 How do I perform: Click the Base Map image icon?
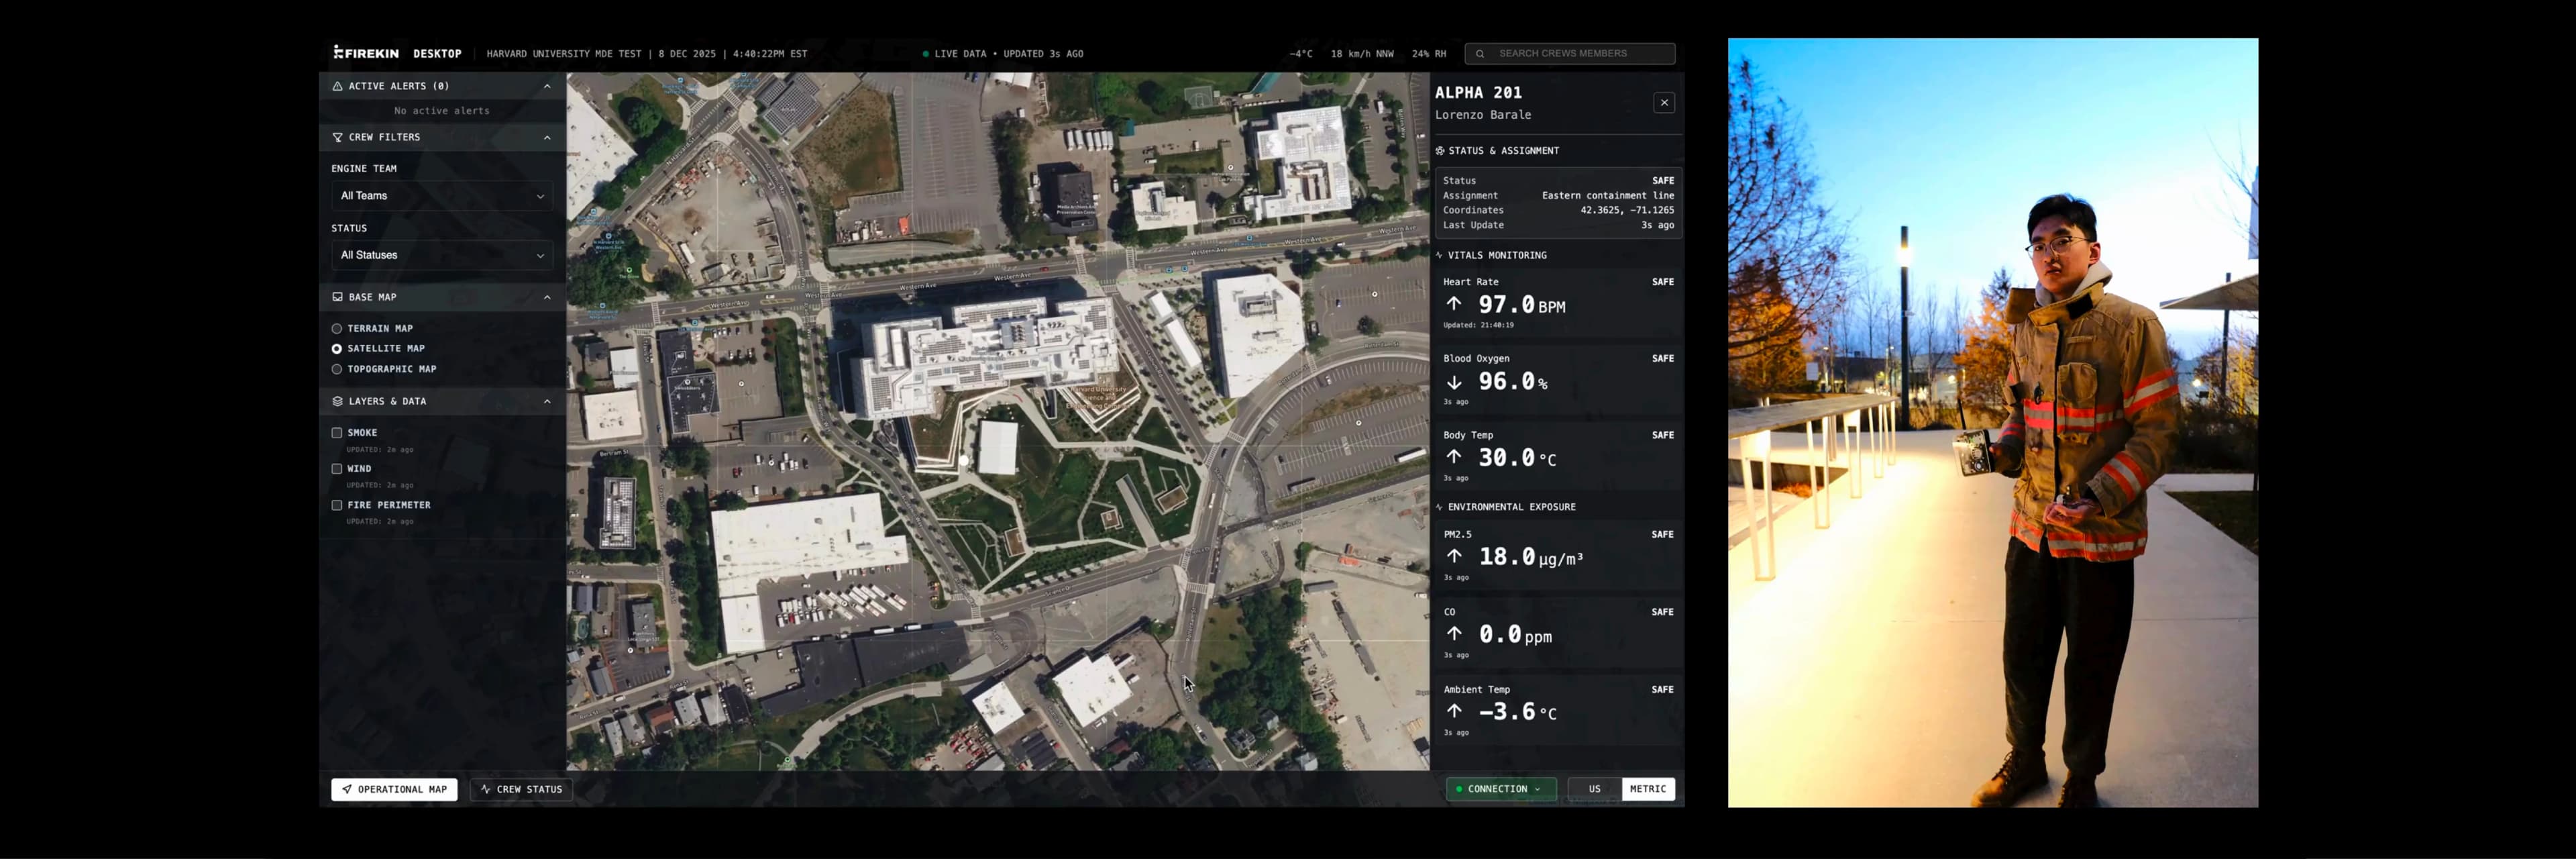coord(338,297)
